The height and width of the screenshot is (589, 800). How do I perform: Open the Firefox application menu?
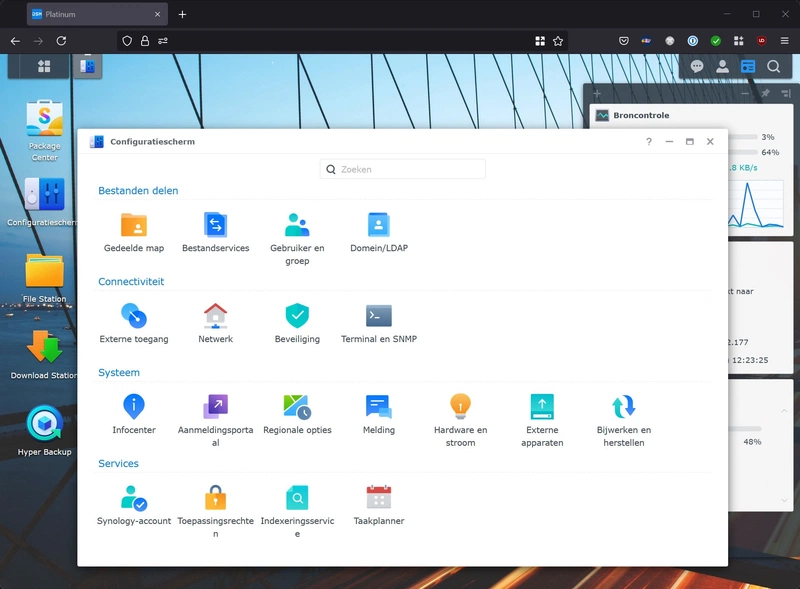point(786,41)
